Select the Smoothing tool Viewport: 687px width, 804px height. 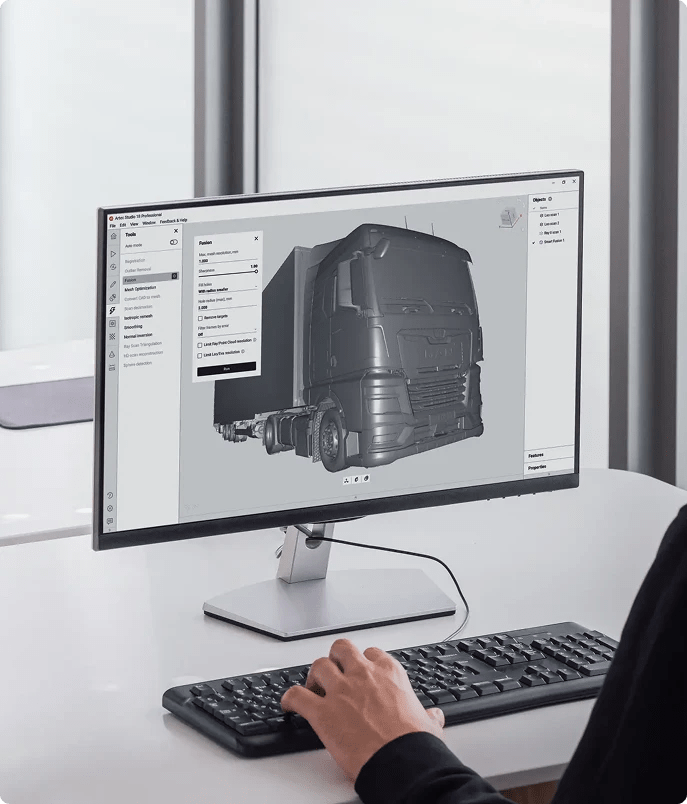pos(133,327)
